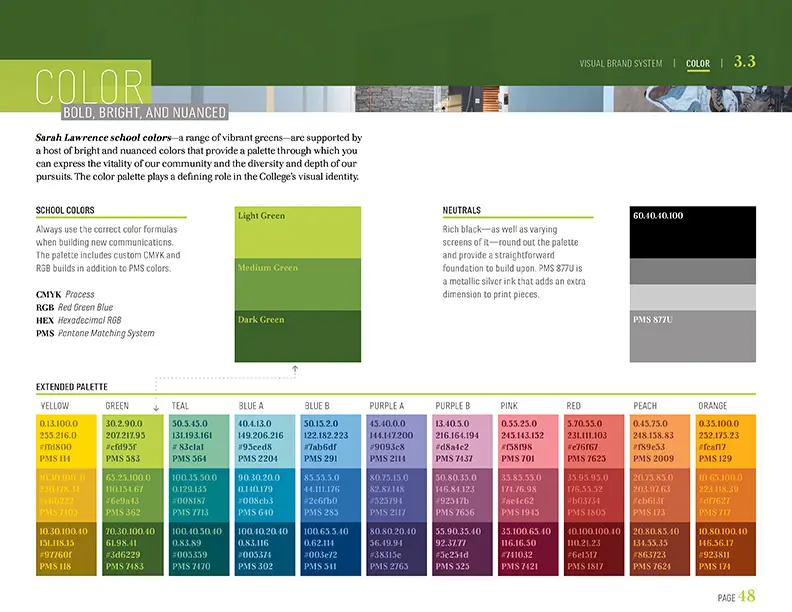792x612 pixels.
Task: Pick the orange PMS 717 swatch
Action: (x=726, y=495)
